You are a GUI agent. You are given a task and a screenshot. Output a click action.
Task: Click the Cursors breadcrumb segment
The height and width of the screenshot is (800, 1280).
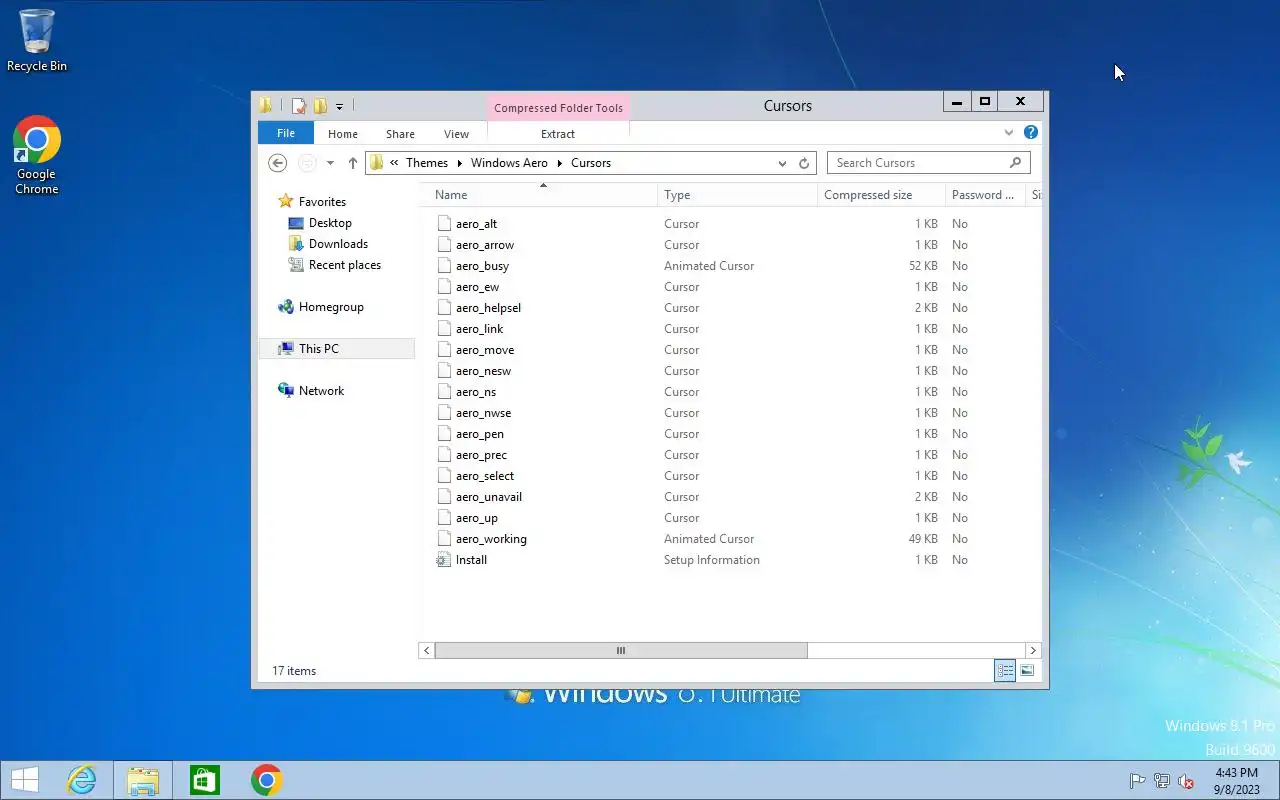point(591,163)
